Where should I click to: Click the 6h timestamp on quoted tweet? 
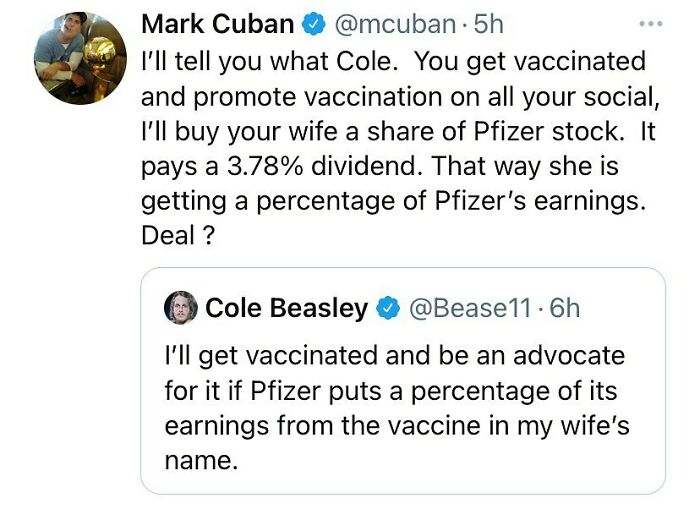point(565,308)
